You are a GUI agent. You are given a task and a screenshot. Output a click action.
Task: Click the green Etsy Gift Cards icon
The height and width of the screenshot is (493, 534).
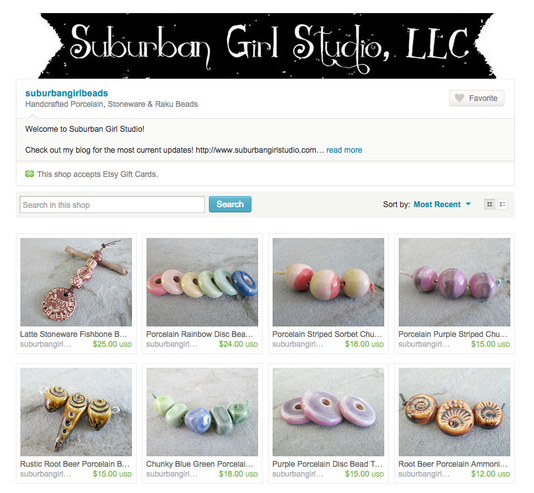coord(29,174)
